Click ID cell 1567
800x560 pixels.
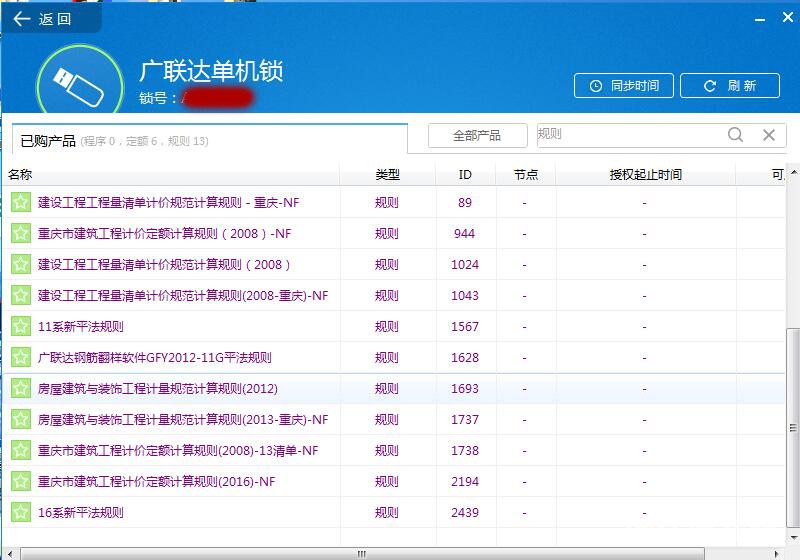465,326
